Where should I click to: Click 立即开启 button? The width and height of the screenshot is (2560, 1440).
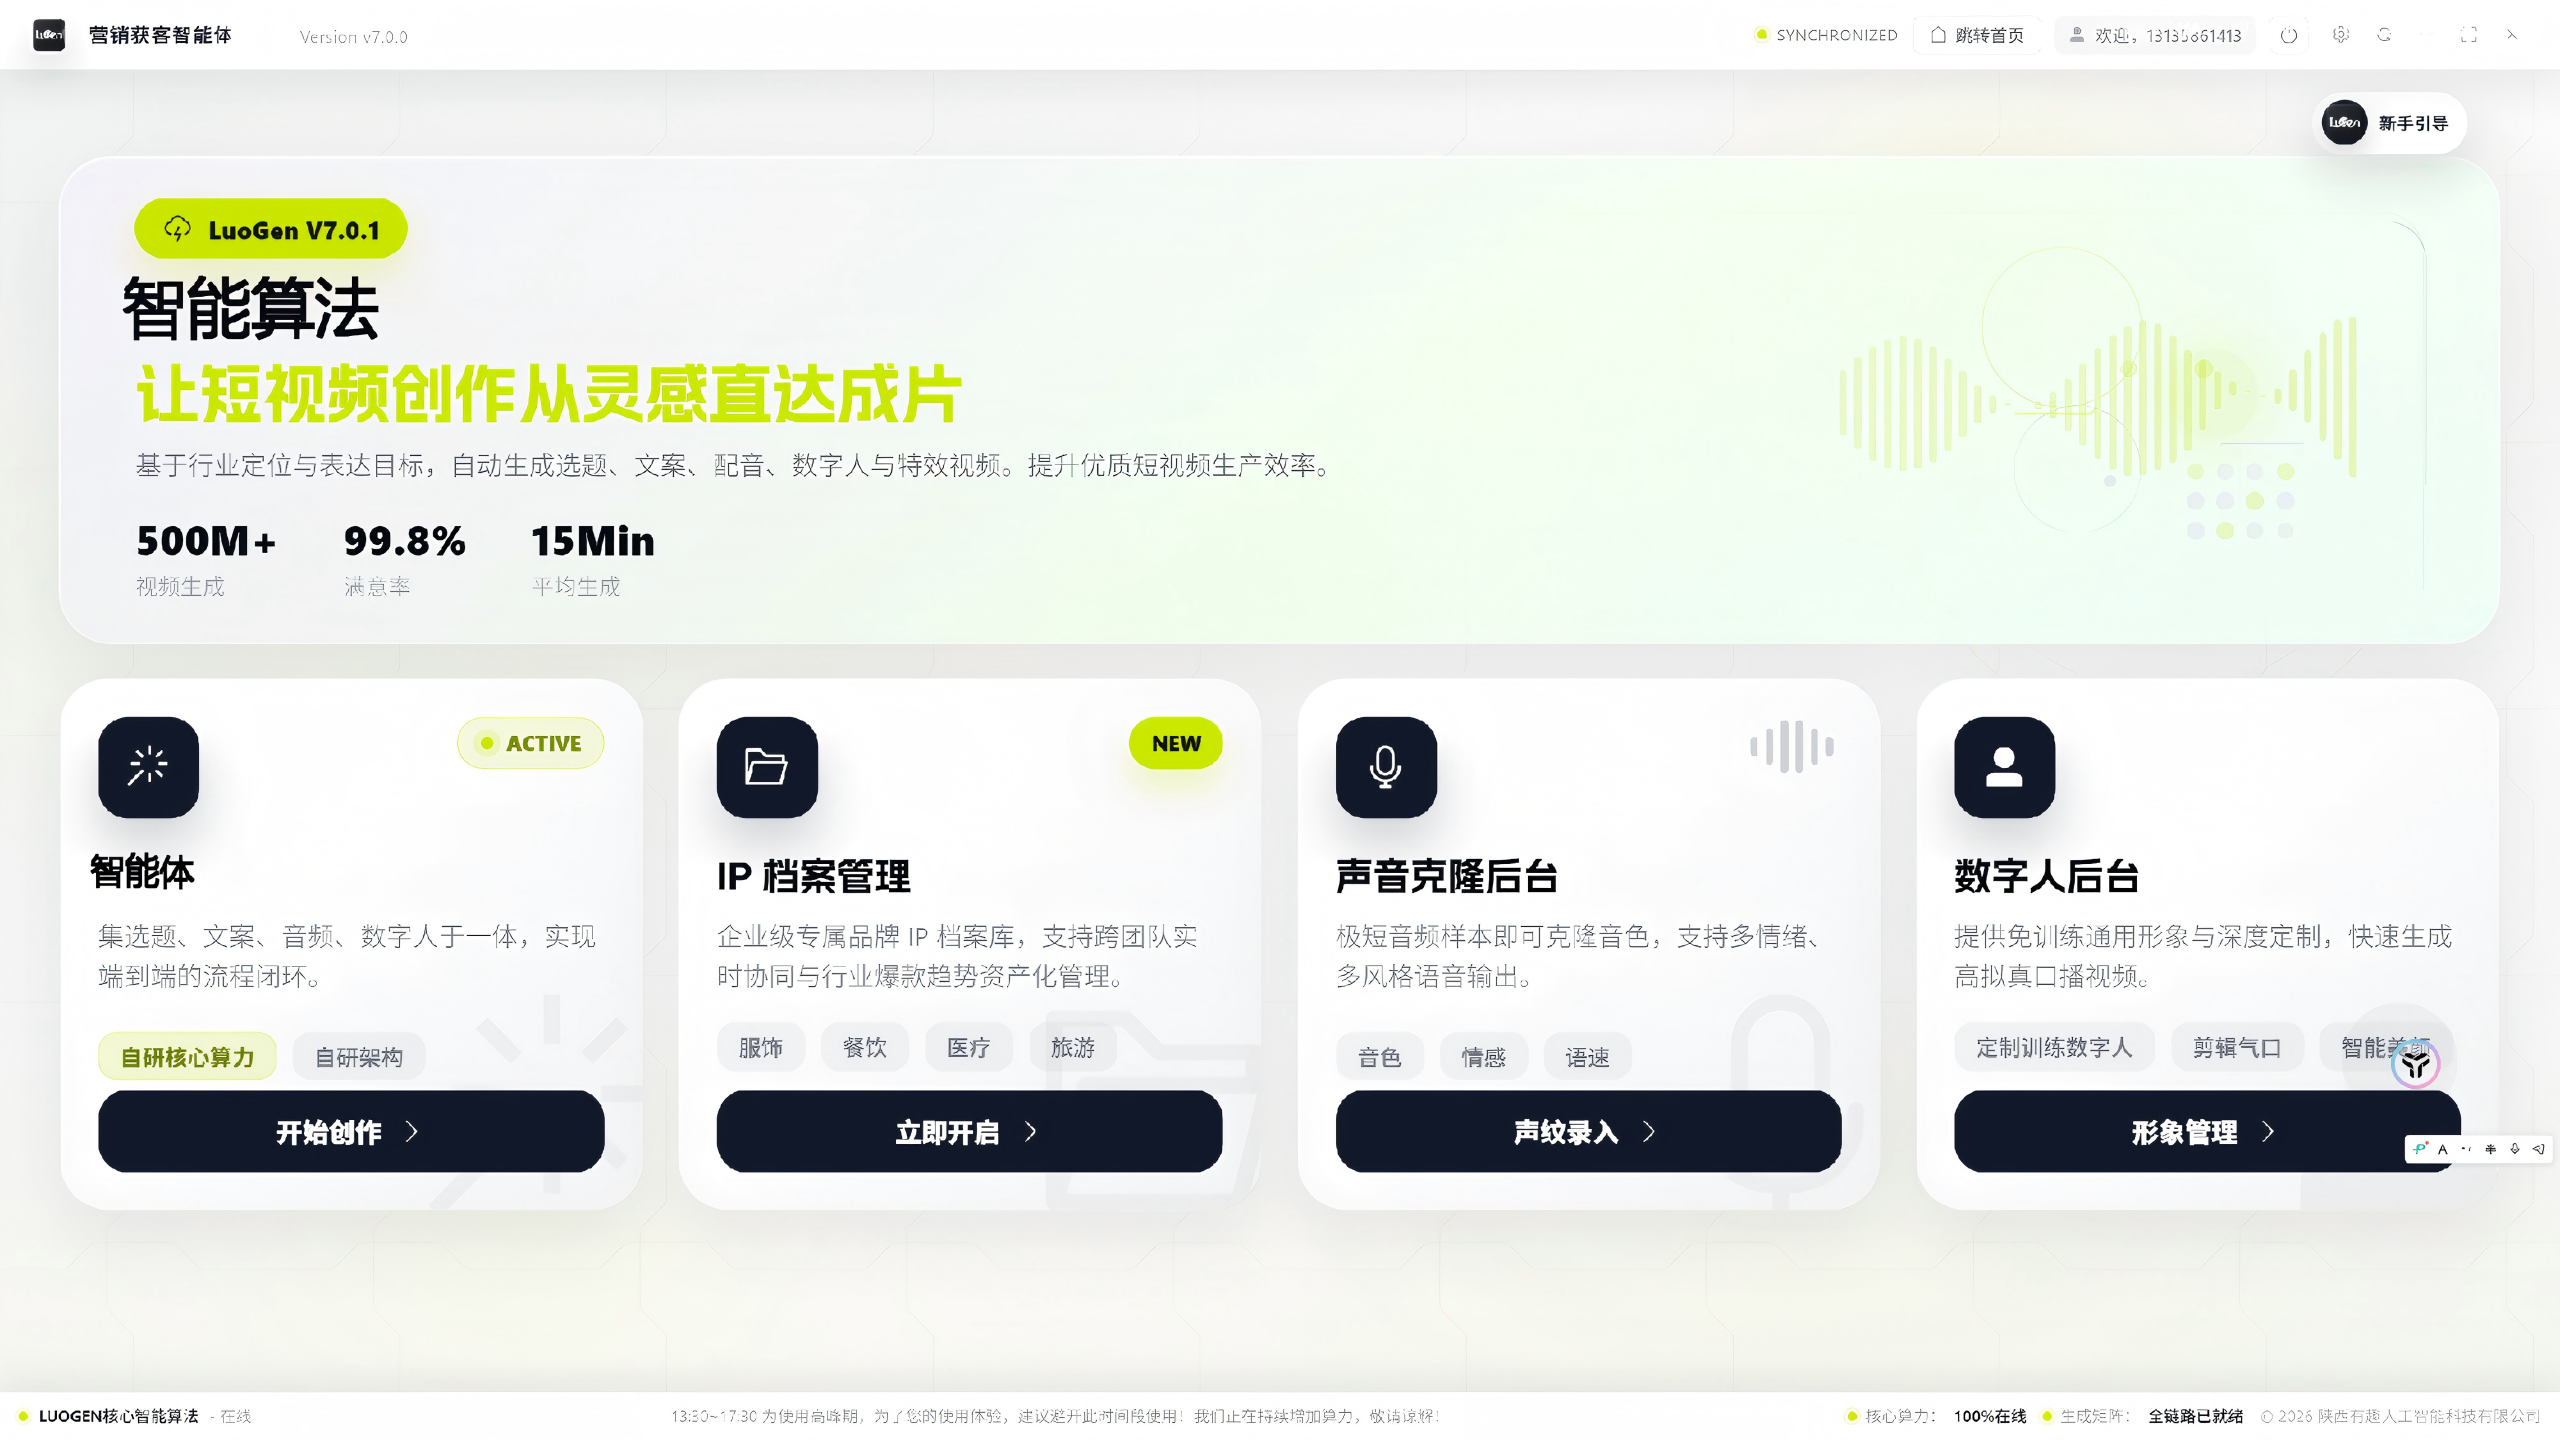pos(969,1131)
